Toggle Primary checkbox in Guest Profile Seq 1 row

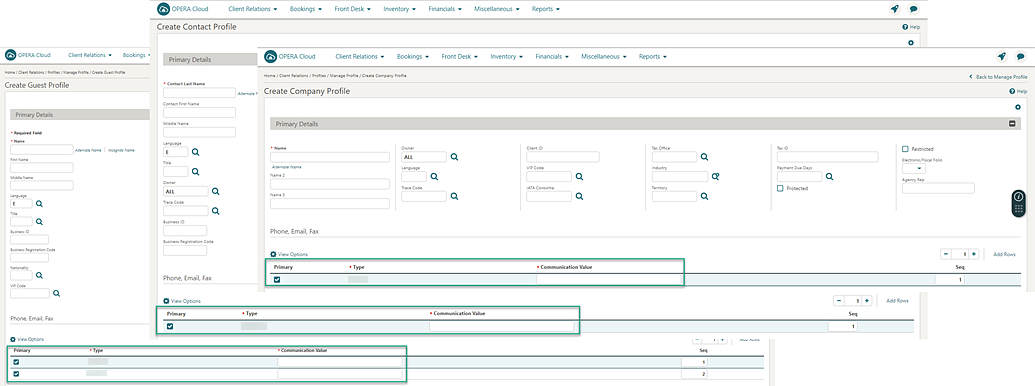(17, 362)
